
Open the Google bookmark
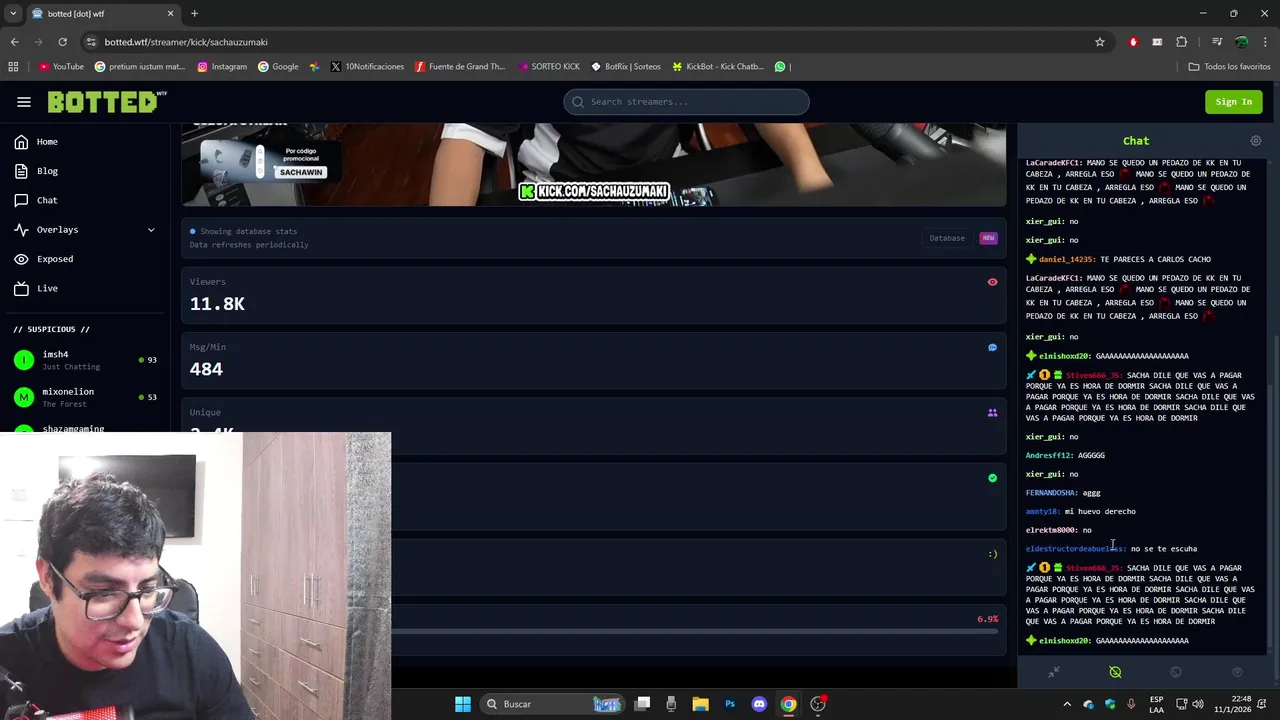[x=278, y=67]
